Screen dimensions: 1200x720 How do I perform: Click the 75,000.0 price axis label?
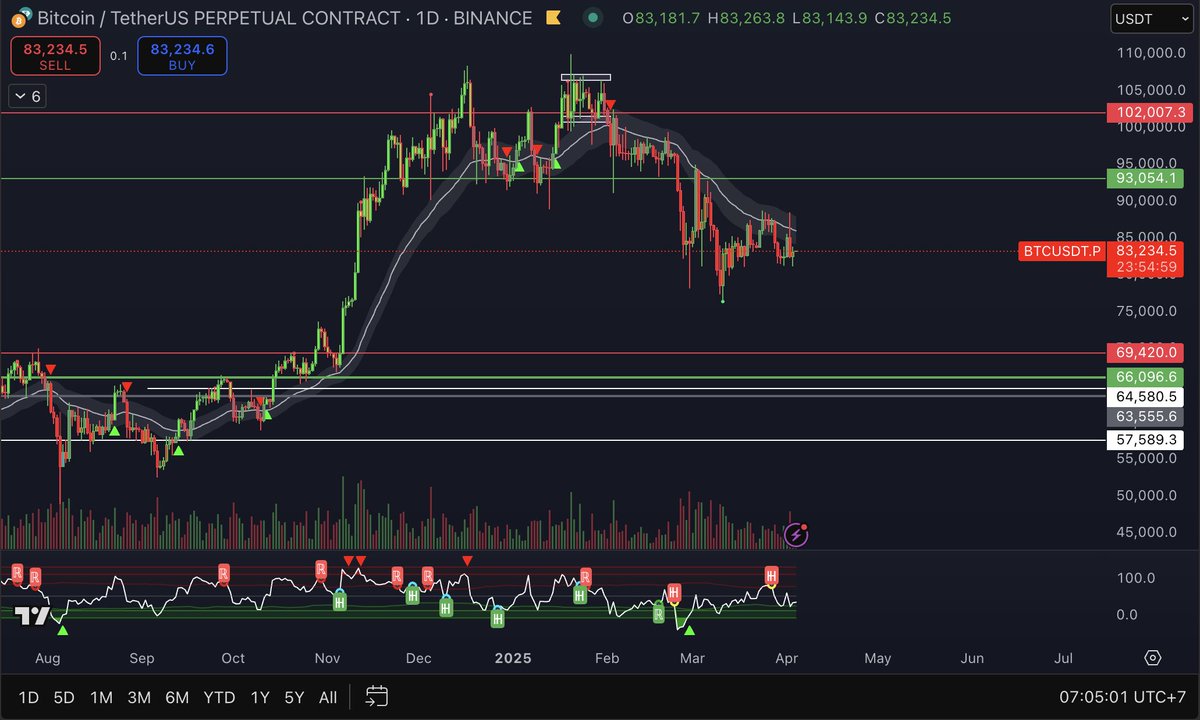coord(1148,311)
